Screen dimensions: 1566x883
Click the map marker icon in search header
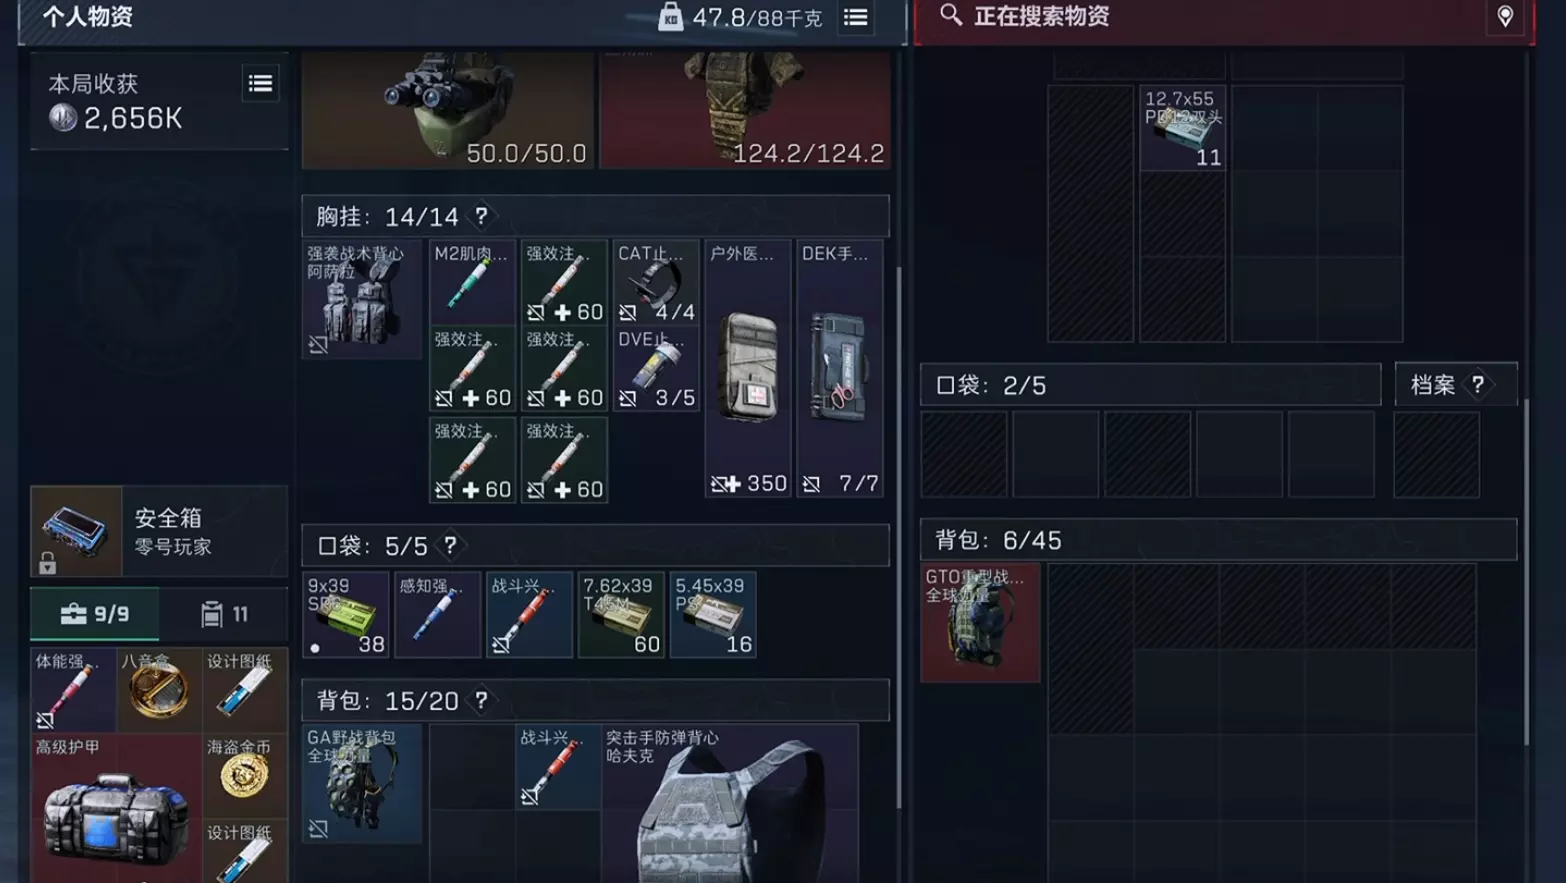point(1504,16)
